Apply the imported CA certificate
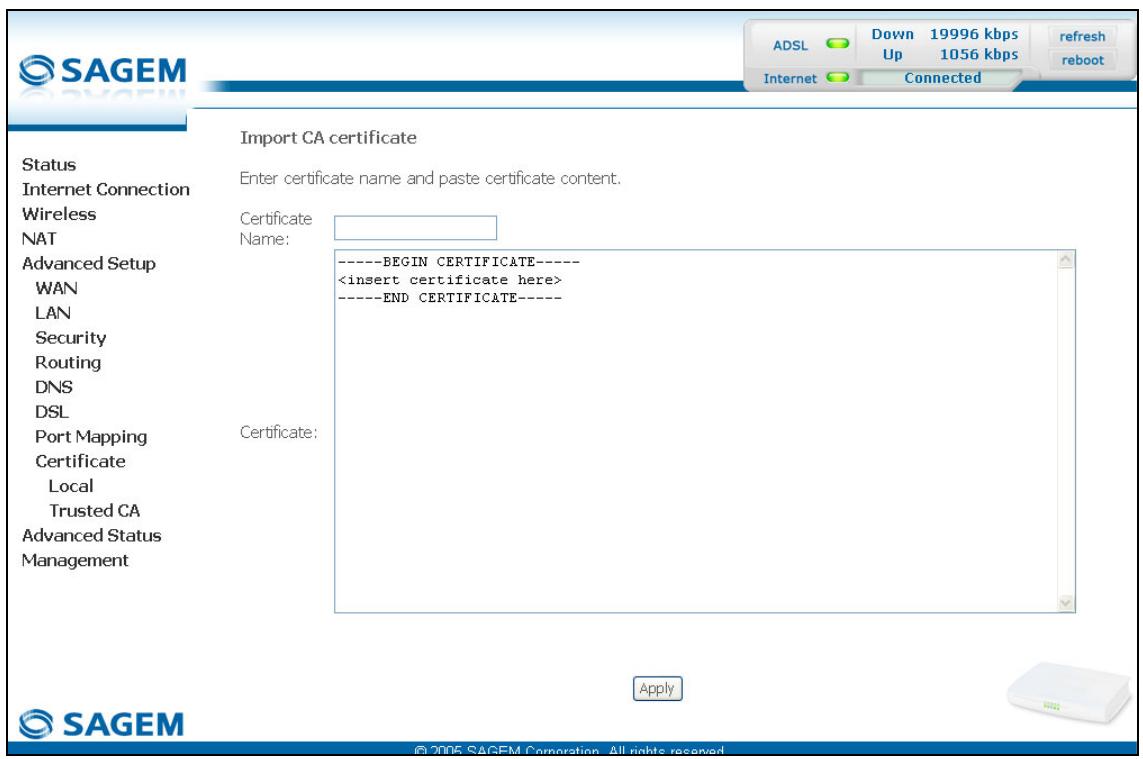Viewport: 1143px width, 759px height. [657, 688]
